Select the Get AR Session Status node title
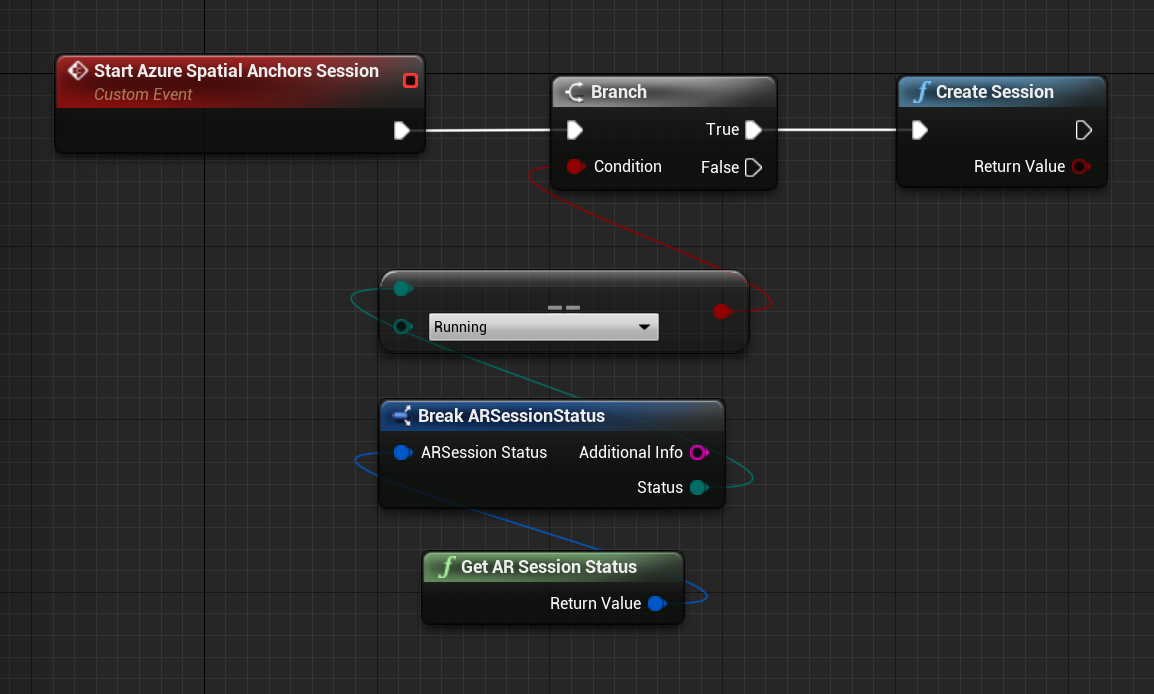The height and width of the screenshot is (694, 1154). point(549,567)
